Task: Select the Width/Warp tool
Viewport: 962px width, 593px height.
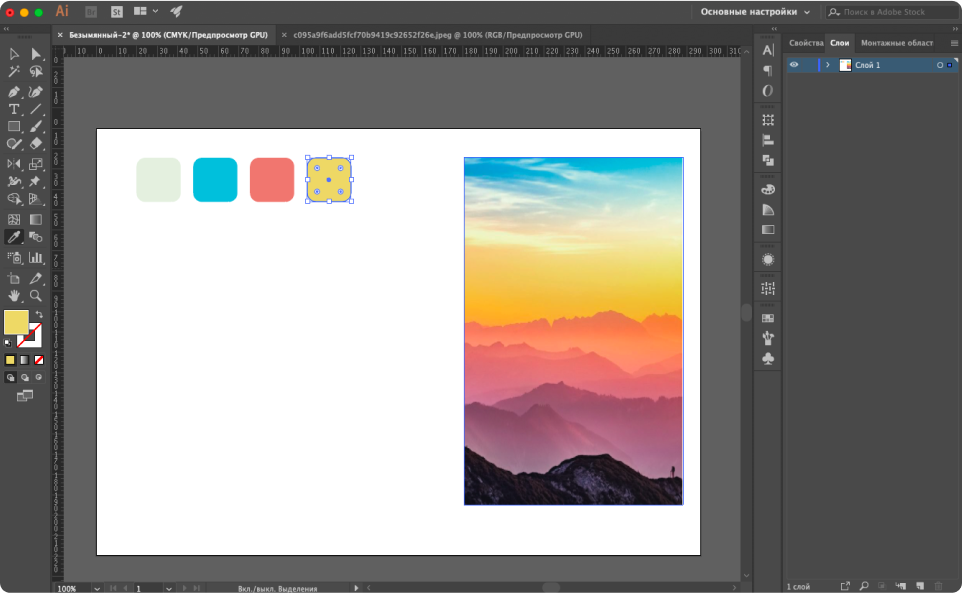Action: coord(13,182)
